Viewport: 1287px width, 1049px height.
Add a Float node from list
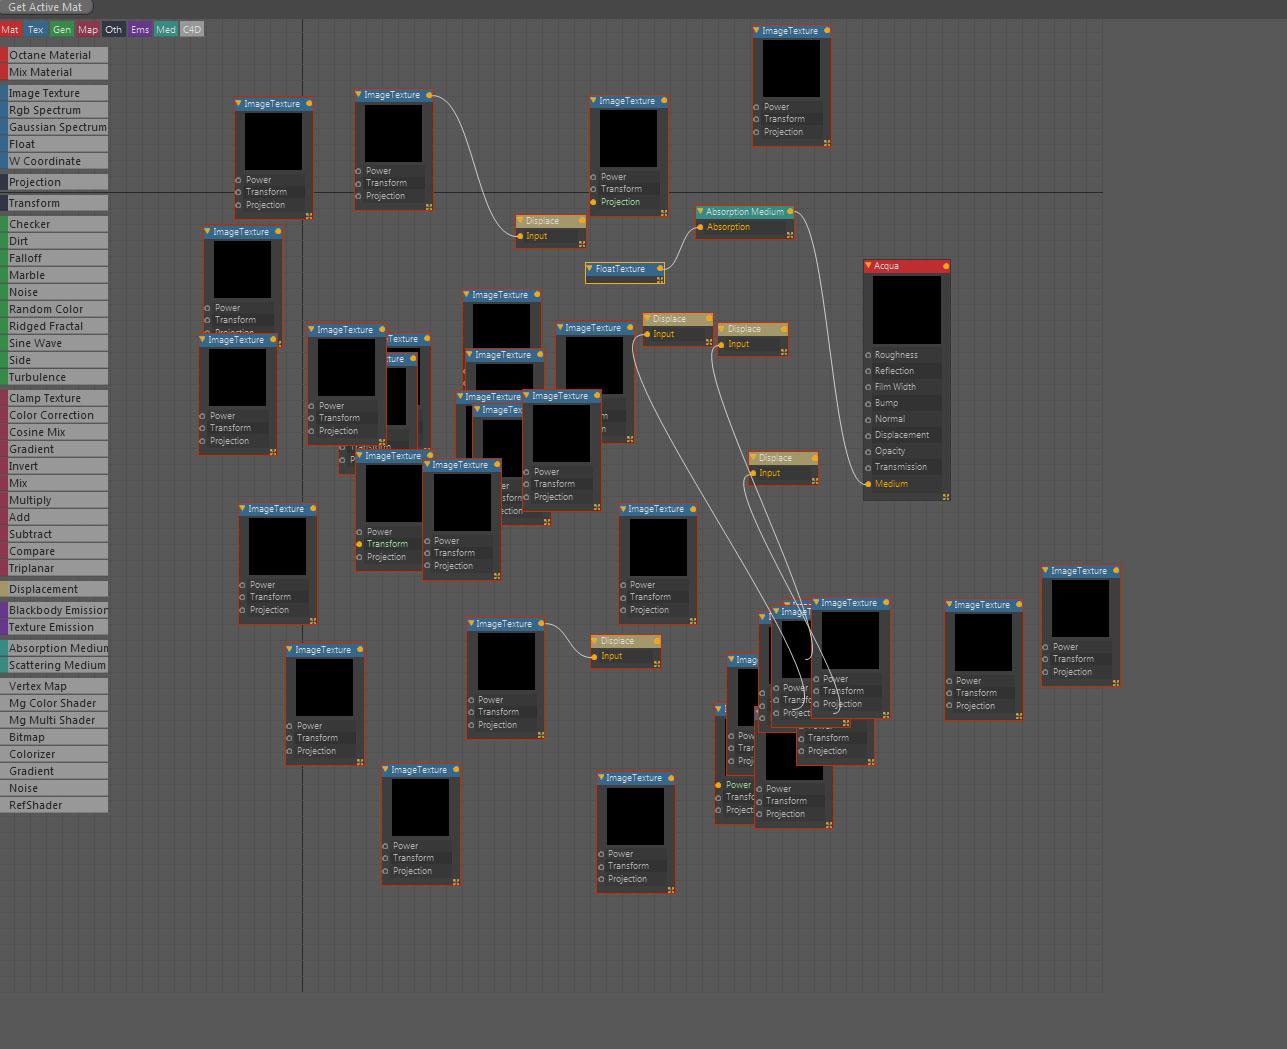point(54,144)
